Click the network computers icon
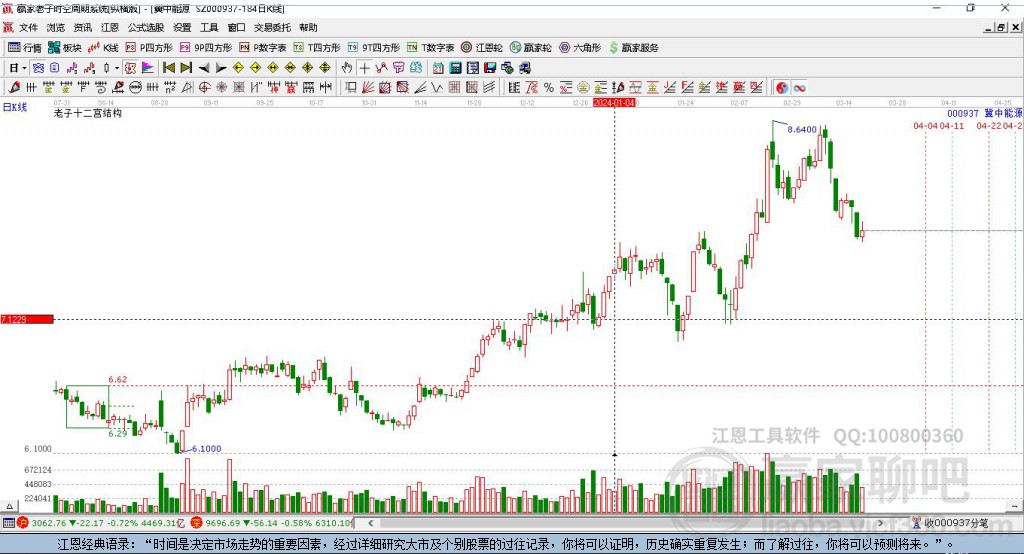Image resolution: width=1024 pixels, height=554 pixels. click(x=507, y=68)
